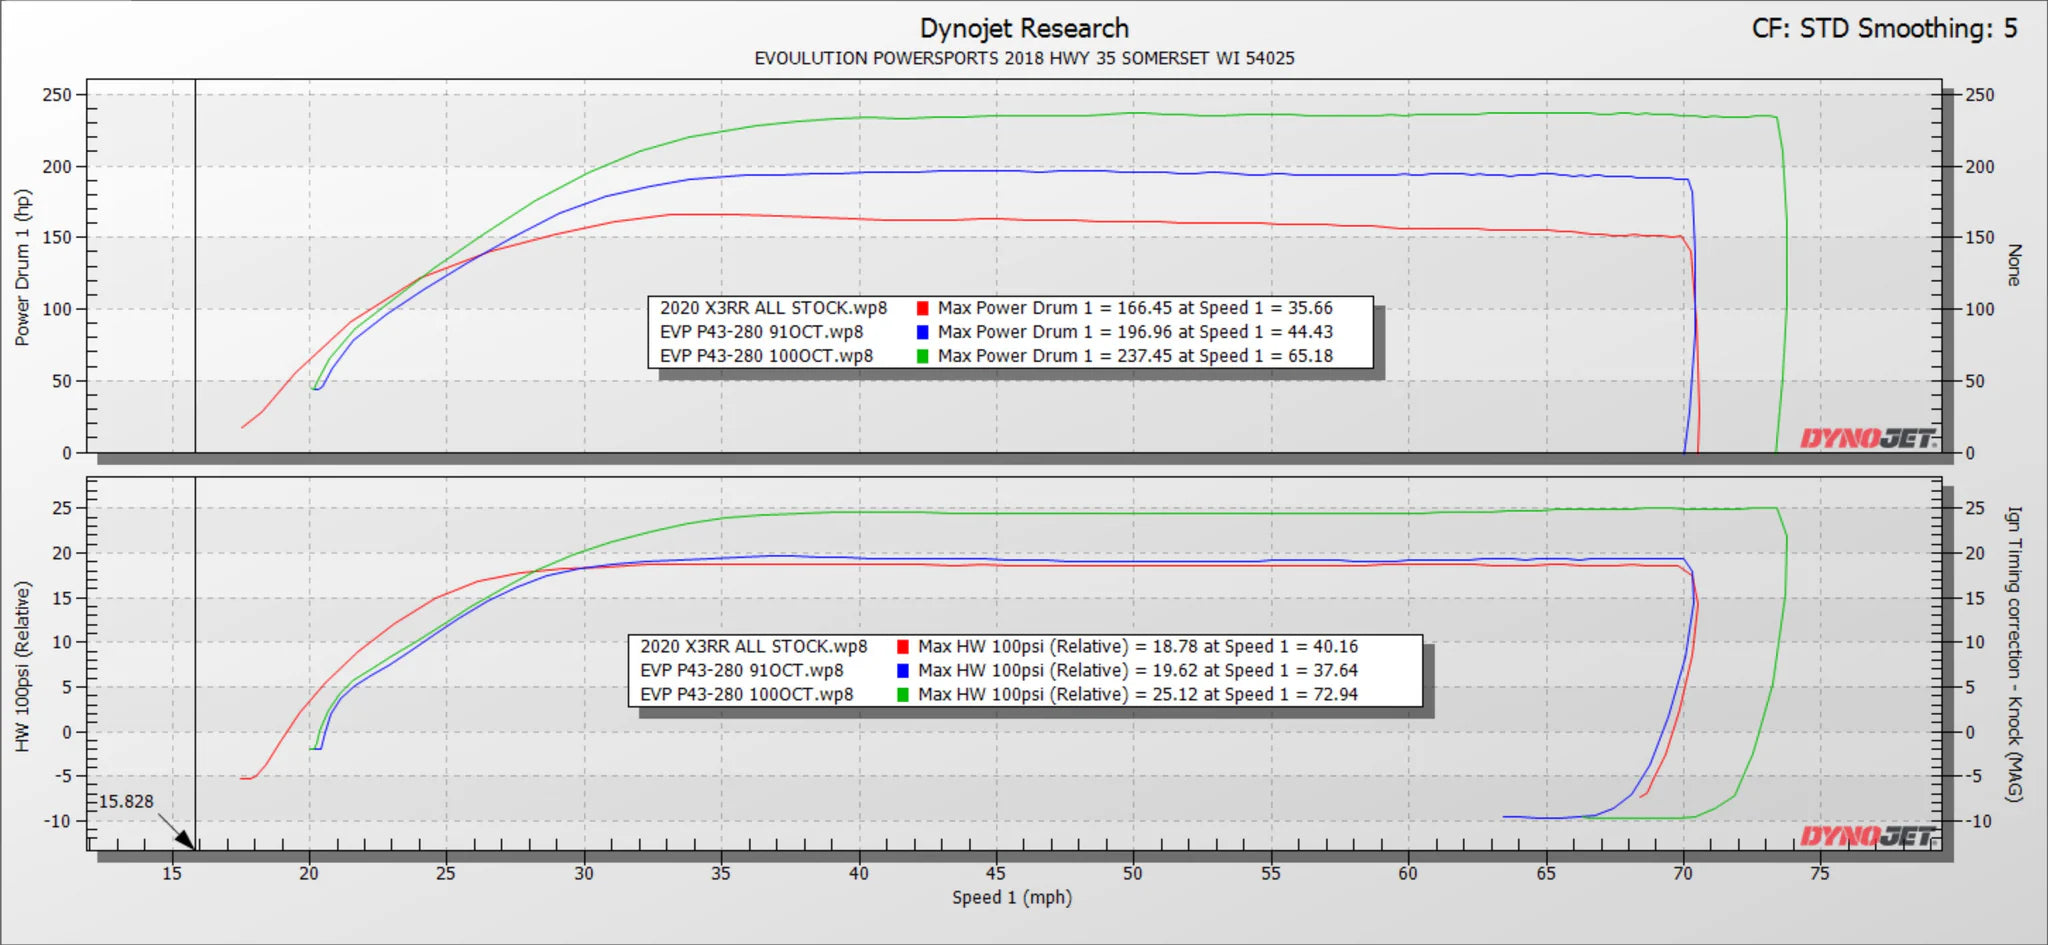Viewport: 2048px width, 945px height.
Task: Pick the green swatch in the HW 100psi legend
Action: 903,695
